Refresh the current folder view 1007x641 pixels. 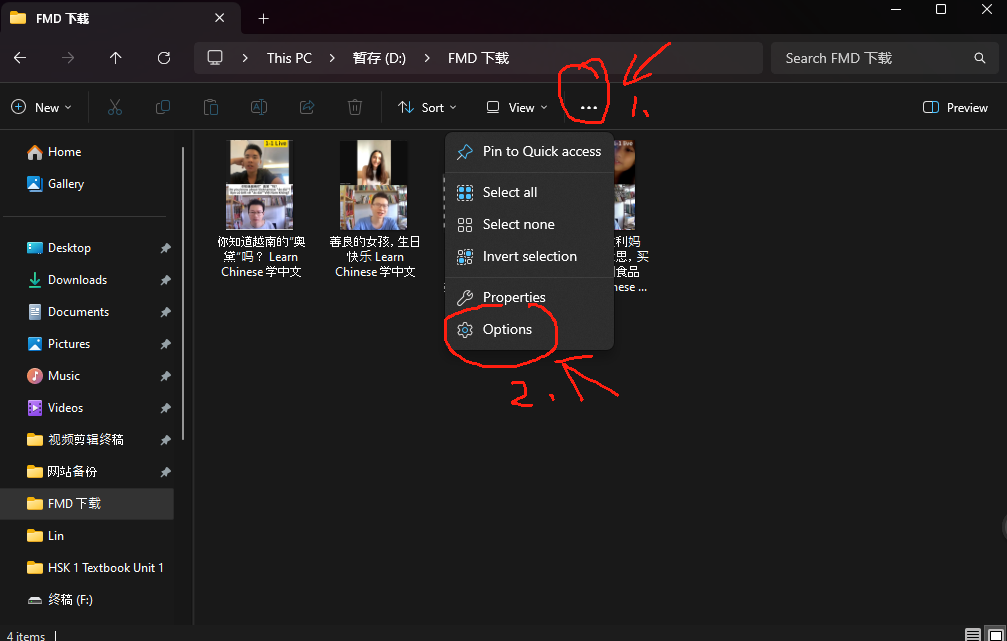(164, 58)
